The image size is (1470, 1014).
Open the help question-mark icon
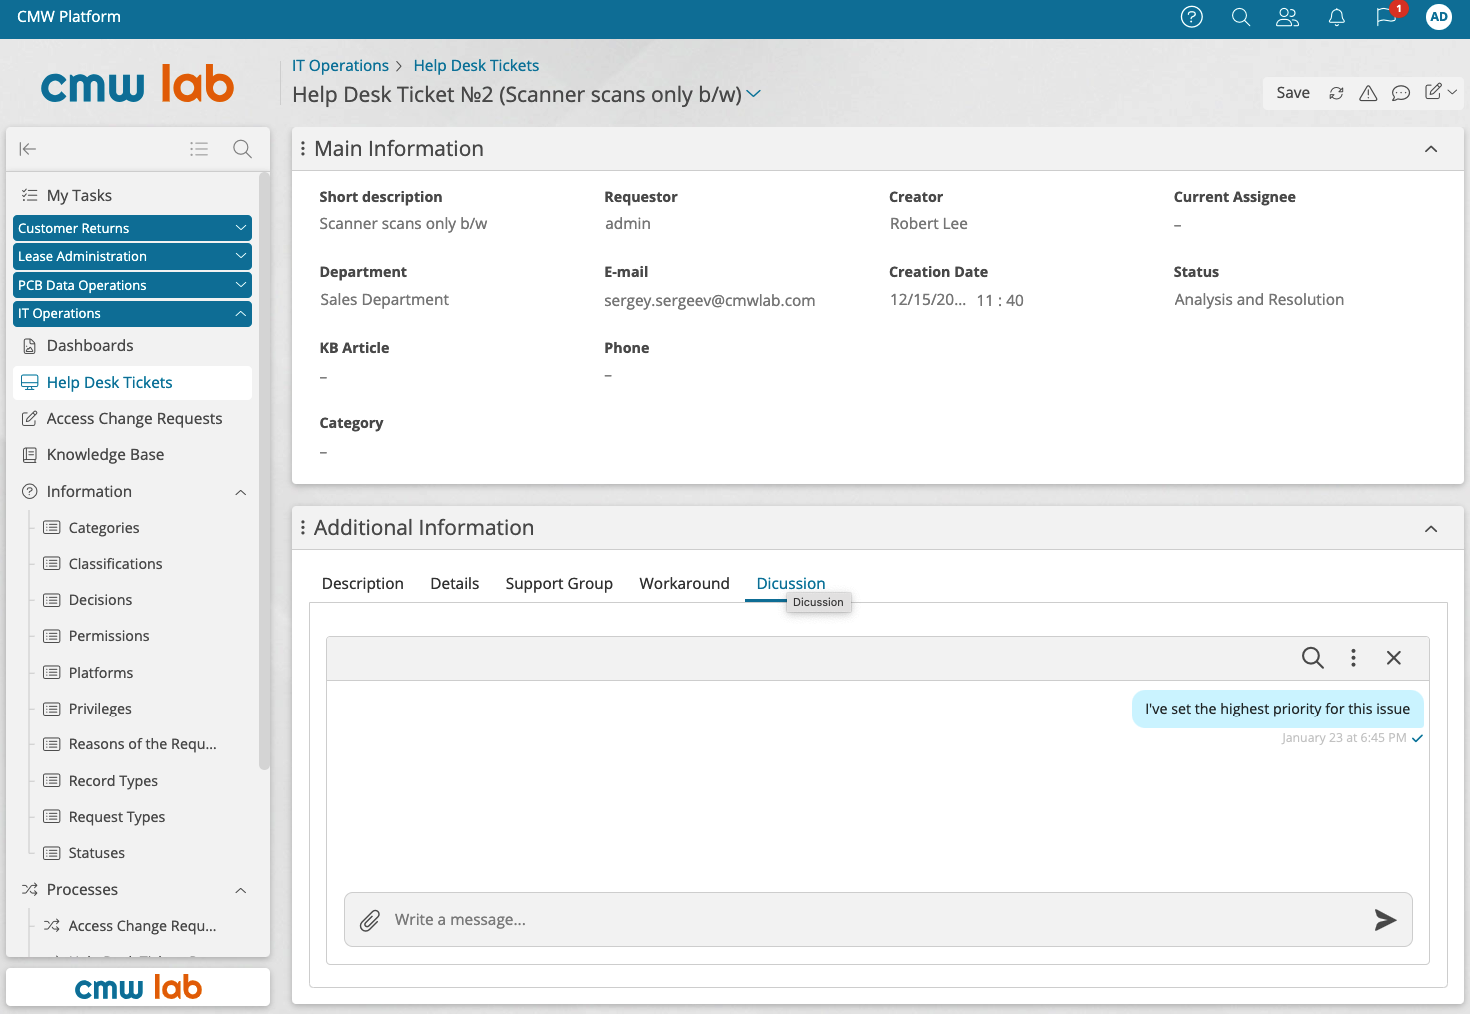coord(1191,17)
